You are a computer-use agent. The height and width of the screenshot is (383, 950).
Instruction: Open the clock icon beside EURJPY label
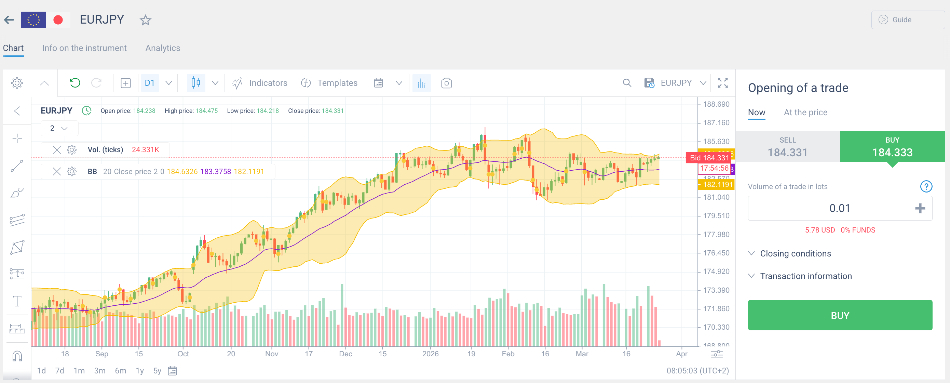pos(87,110)
